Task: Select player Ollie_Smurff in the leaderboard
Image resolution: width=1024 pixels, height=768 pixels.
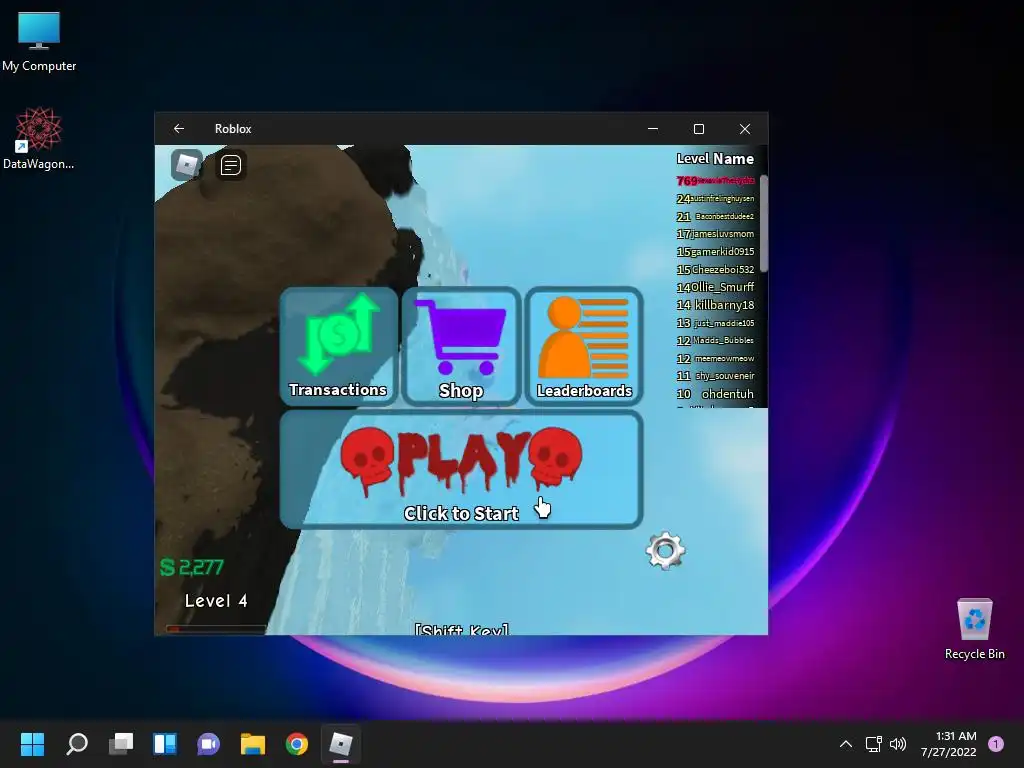Action: click(715, 287)
